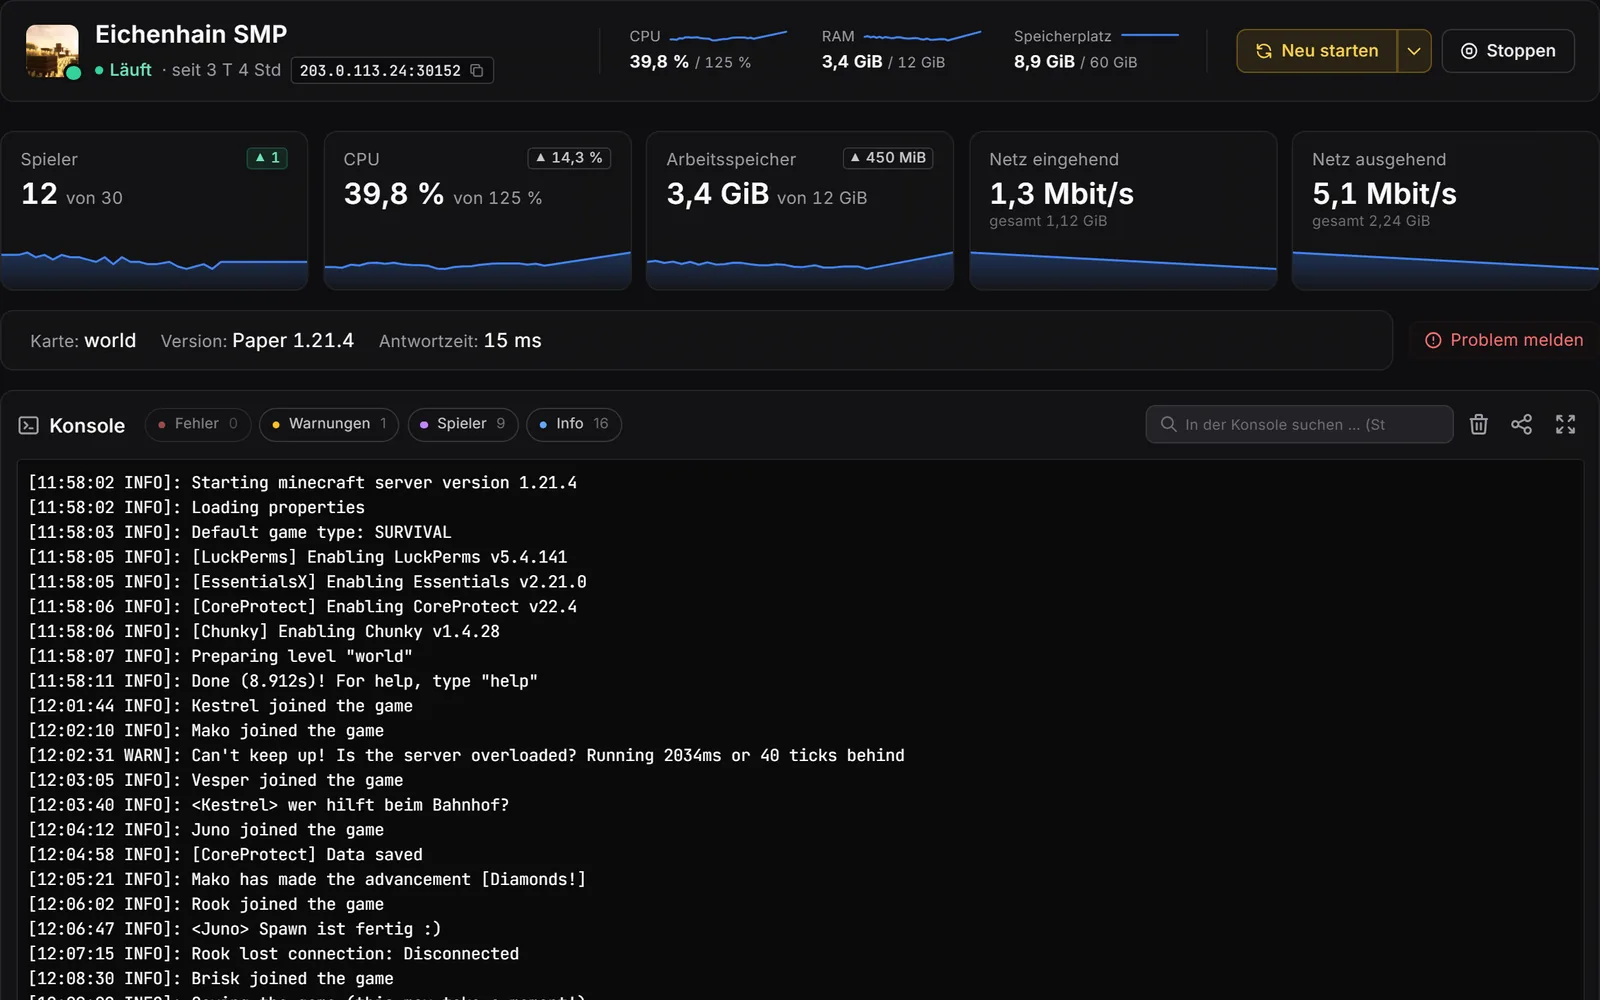This screenshot has height=1000, width=1600.
Task: Toggle the Fehler log filter
Action: point(197,424)
